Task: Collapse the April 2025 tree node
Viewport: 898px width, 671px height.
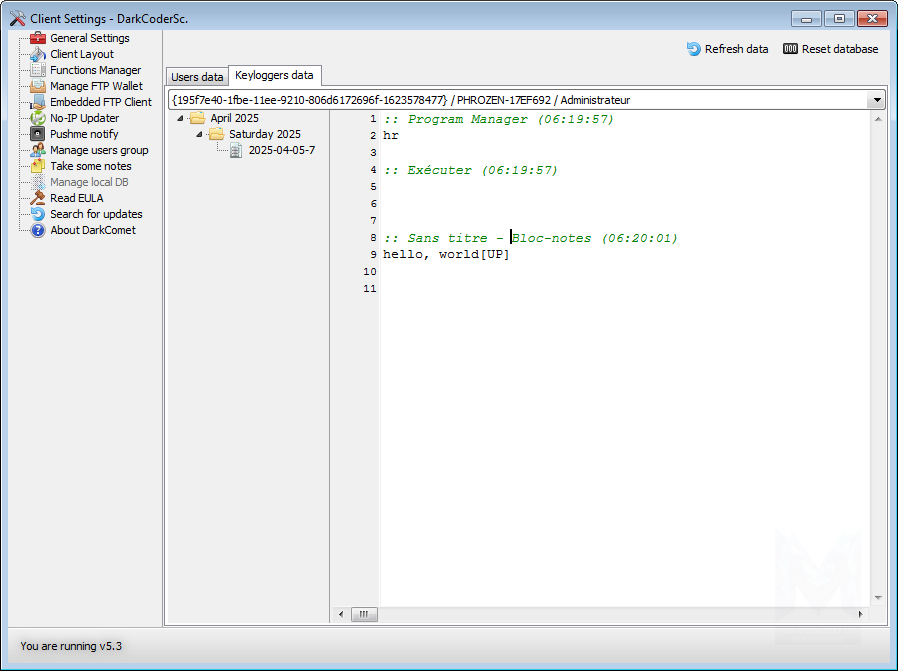Action: point(180,118)
